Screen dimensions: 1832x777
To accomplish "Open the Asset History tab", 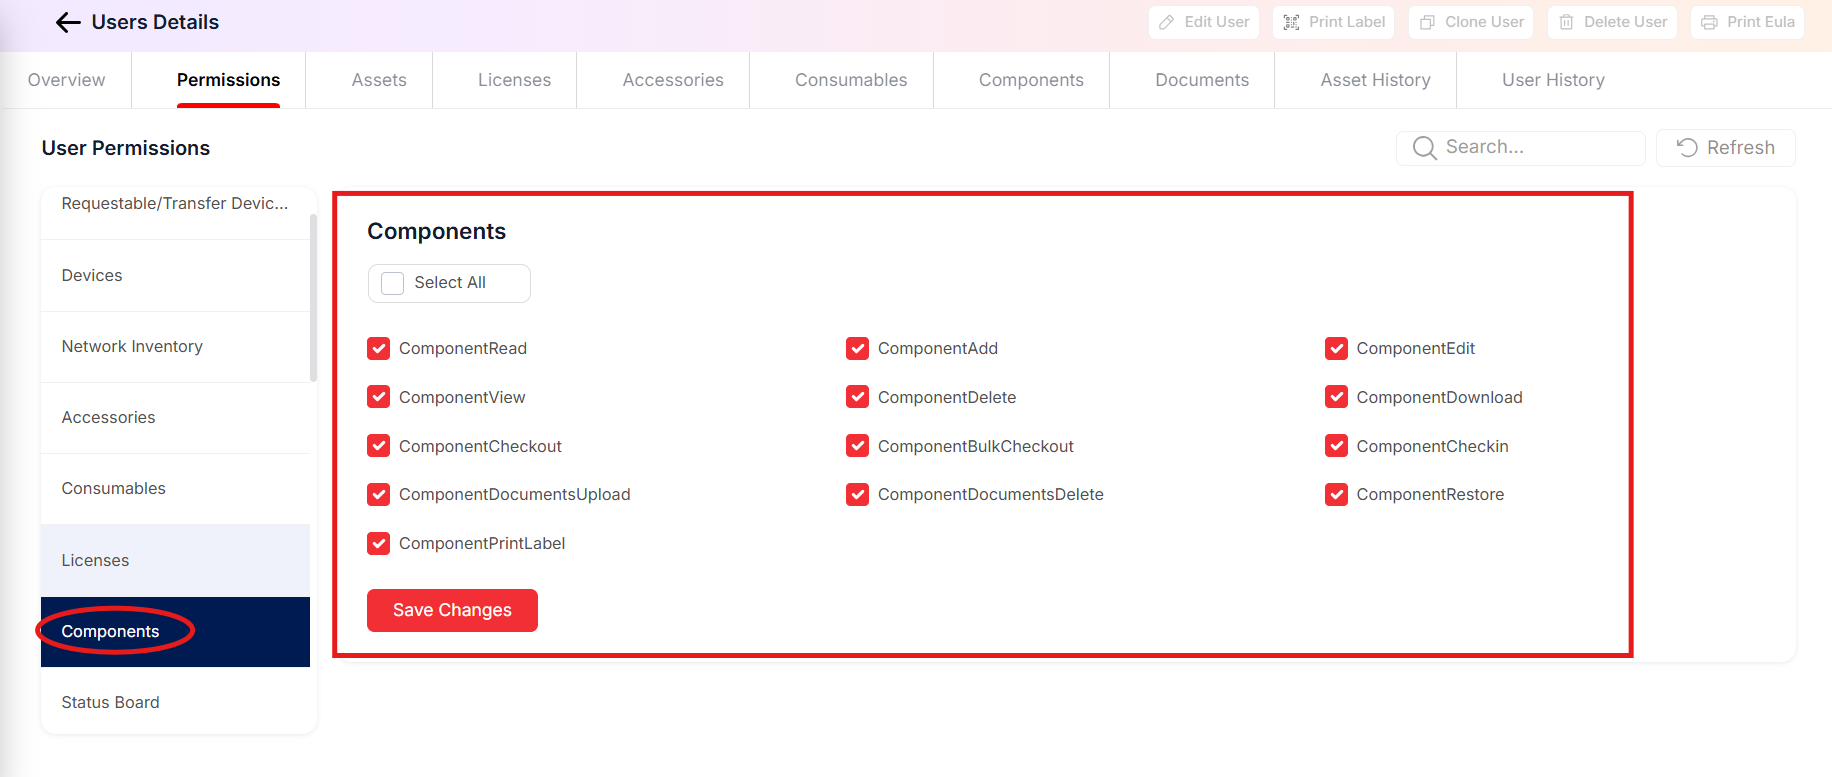I will (1375, 80).
